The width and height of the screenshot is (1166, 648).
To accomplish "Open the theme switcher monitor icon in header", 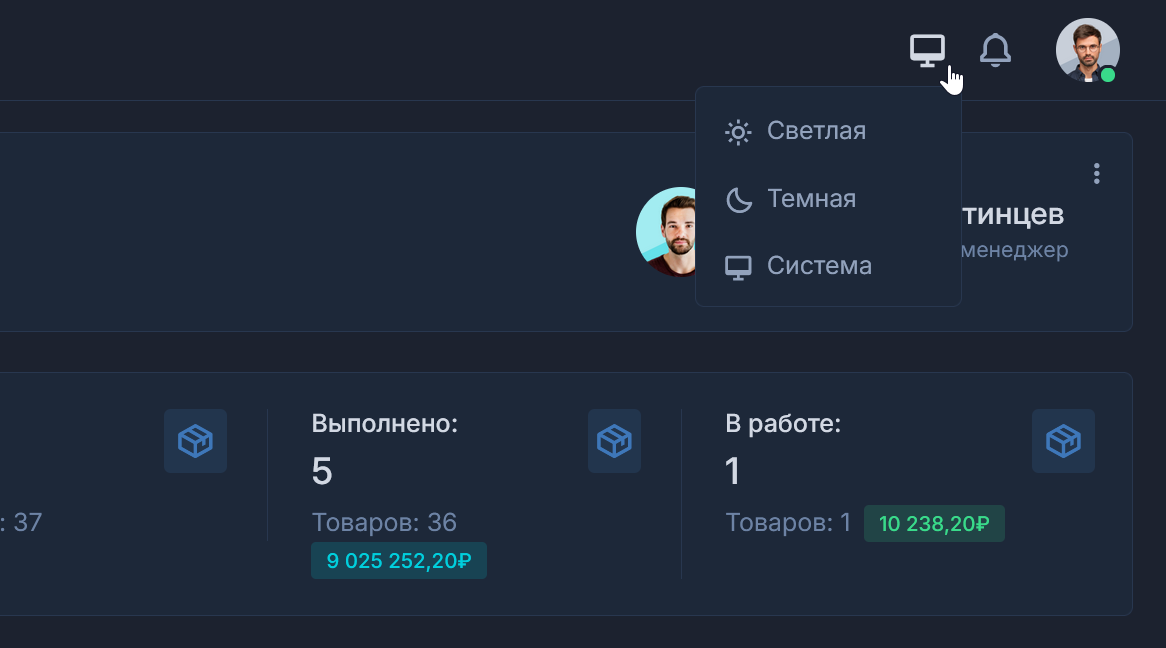I will click(927, 50).
